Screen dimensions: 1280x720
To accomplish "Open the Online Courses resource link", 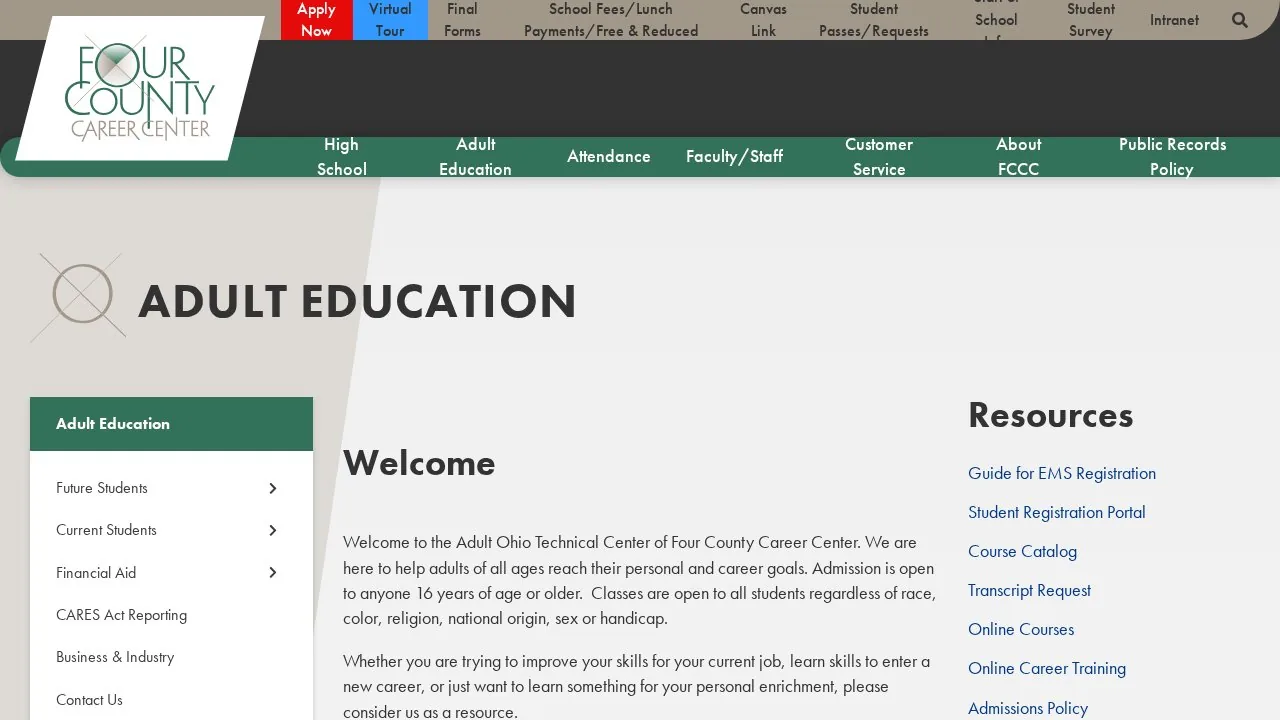I will 1021,629.
